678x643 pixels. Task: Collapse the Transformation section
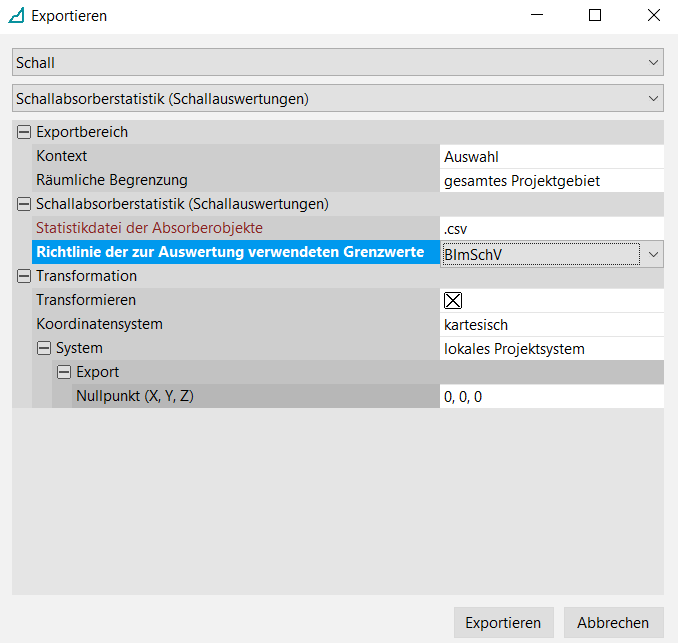pyautogui.click(x=24, y=276)
